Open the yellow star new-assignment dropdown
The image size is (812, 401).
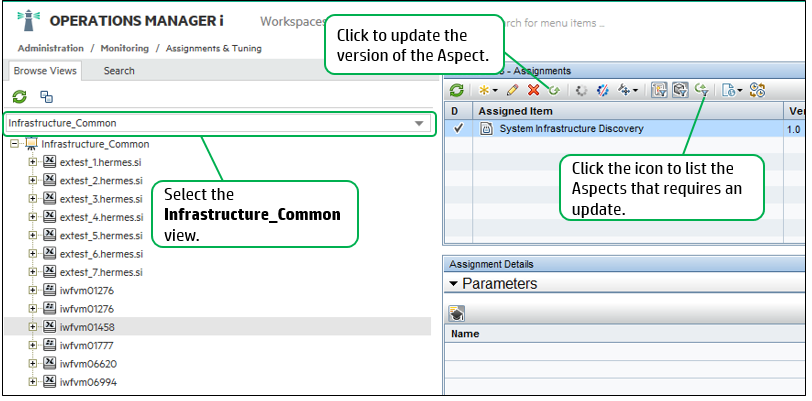point(487,90)
